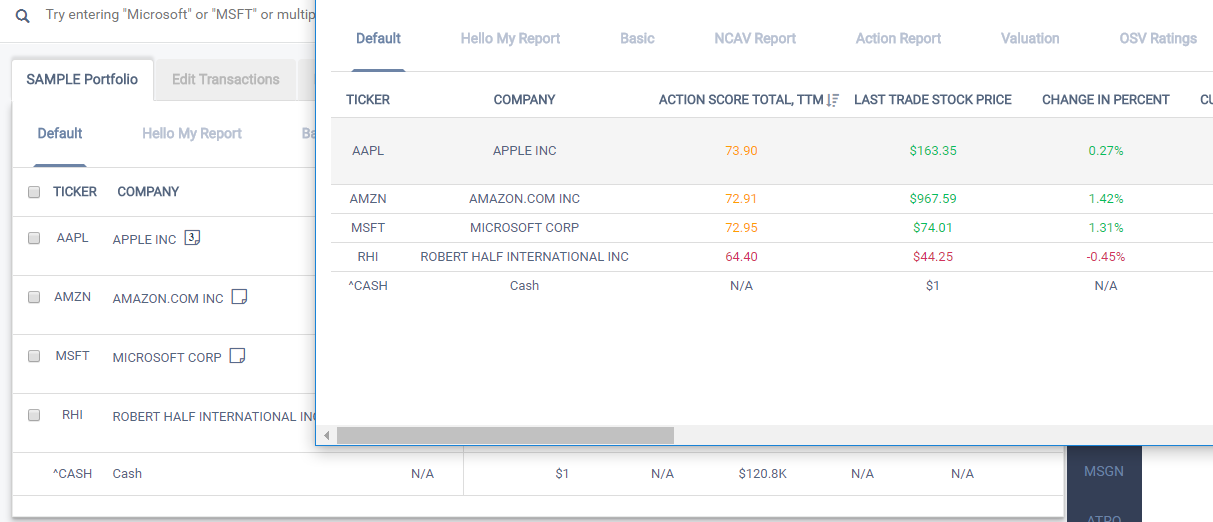Click RHI ticker in background portfolio
The width and height of the screenshot is (1213, 522).
73,414
